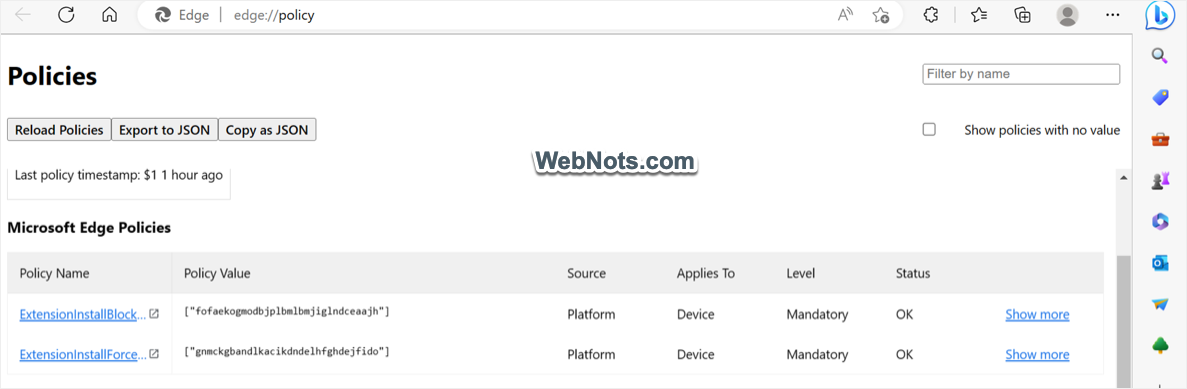The height and width of the screenshot is (389, 1187).
Task: Click the Reload Policies button
Action: point(59,129)
